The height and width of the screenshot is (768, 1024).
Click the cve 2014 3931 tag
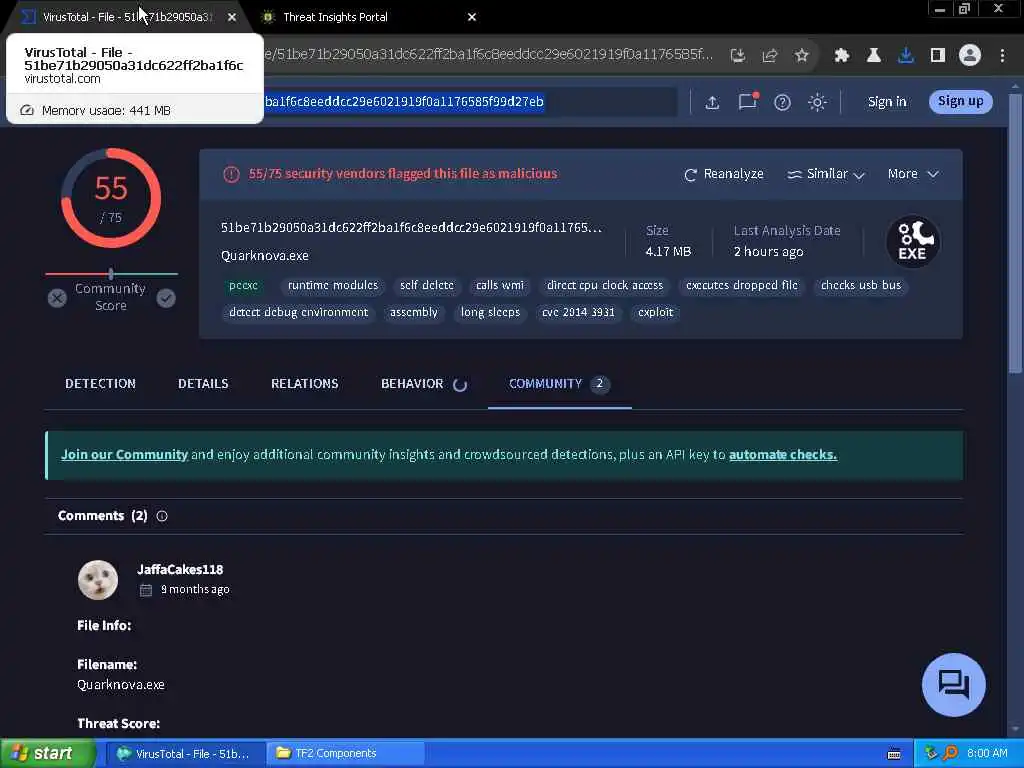(x=578, y=312)
